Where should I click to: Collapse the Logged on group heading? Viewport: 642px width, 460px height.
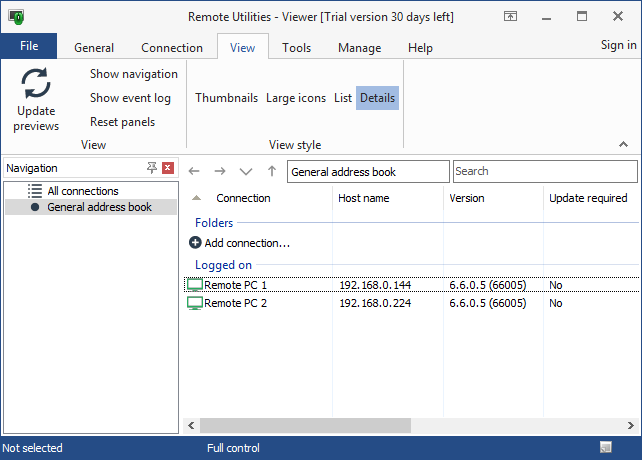click(x=223, y=265)
